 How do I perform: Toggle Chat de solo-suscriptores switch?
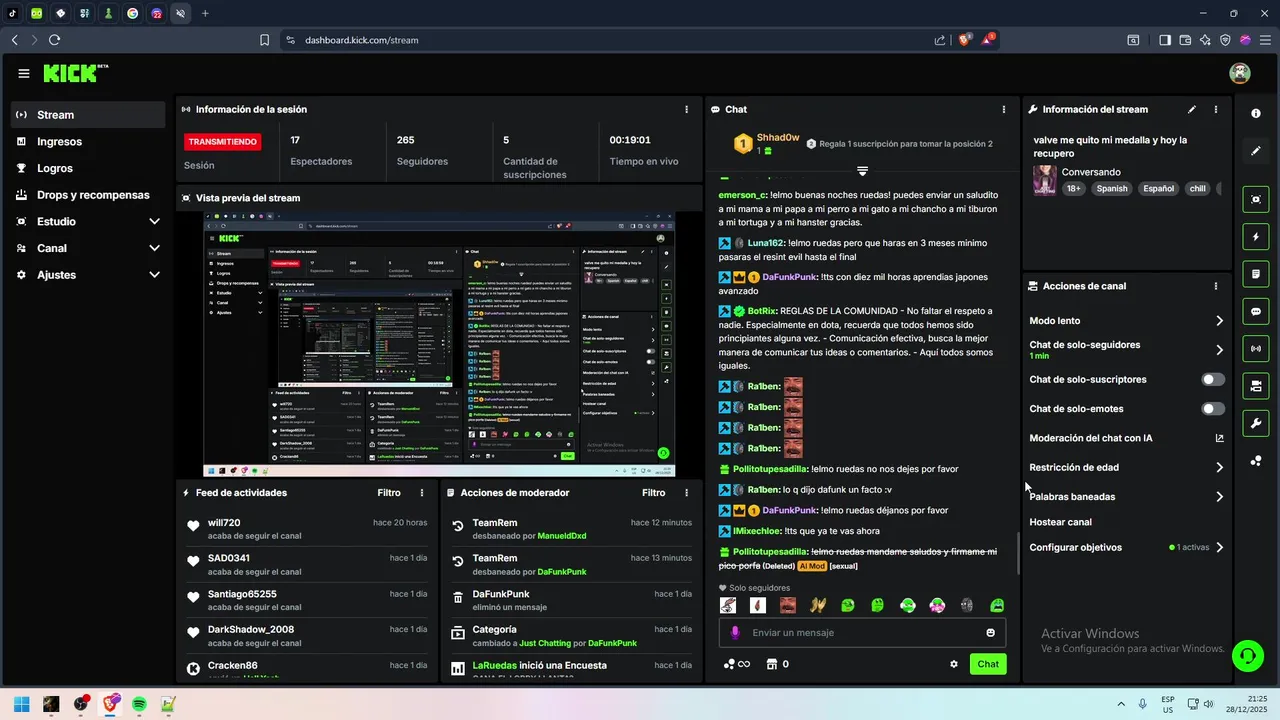pyautogui.click(x=1213, y=380)
